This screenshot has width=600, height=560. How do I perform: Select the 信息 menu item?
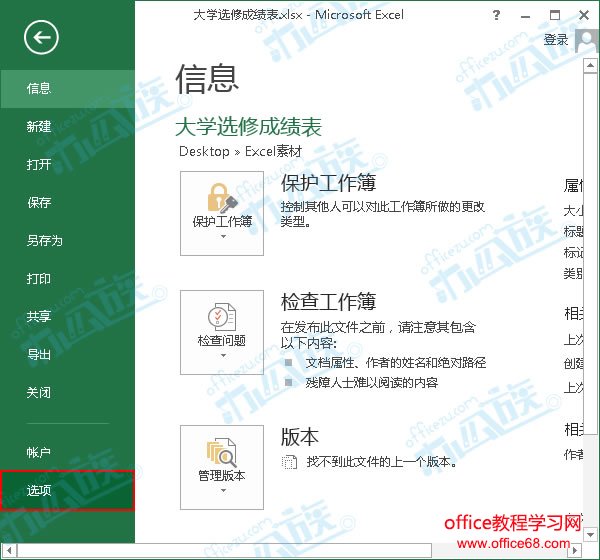point(67,89)
